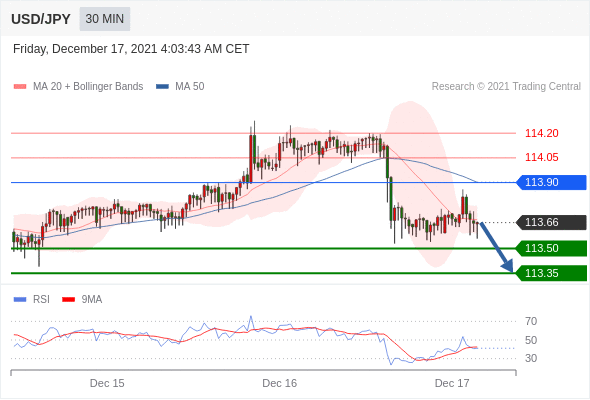
Task: Click the Dec 17 date axis label
Action: tap(452, 383)
